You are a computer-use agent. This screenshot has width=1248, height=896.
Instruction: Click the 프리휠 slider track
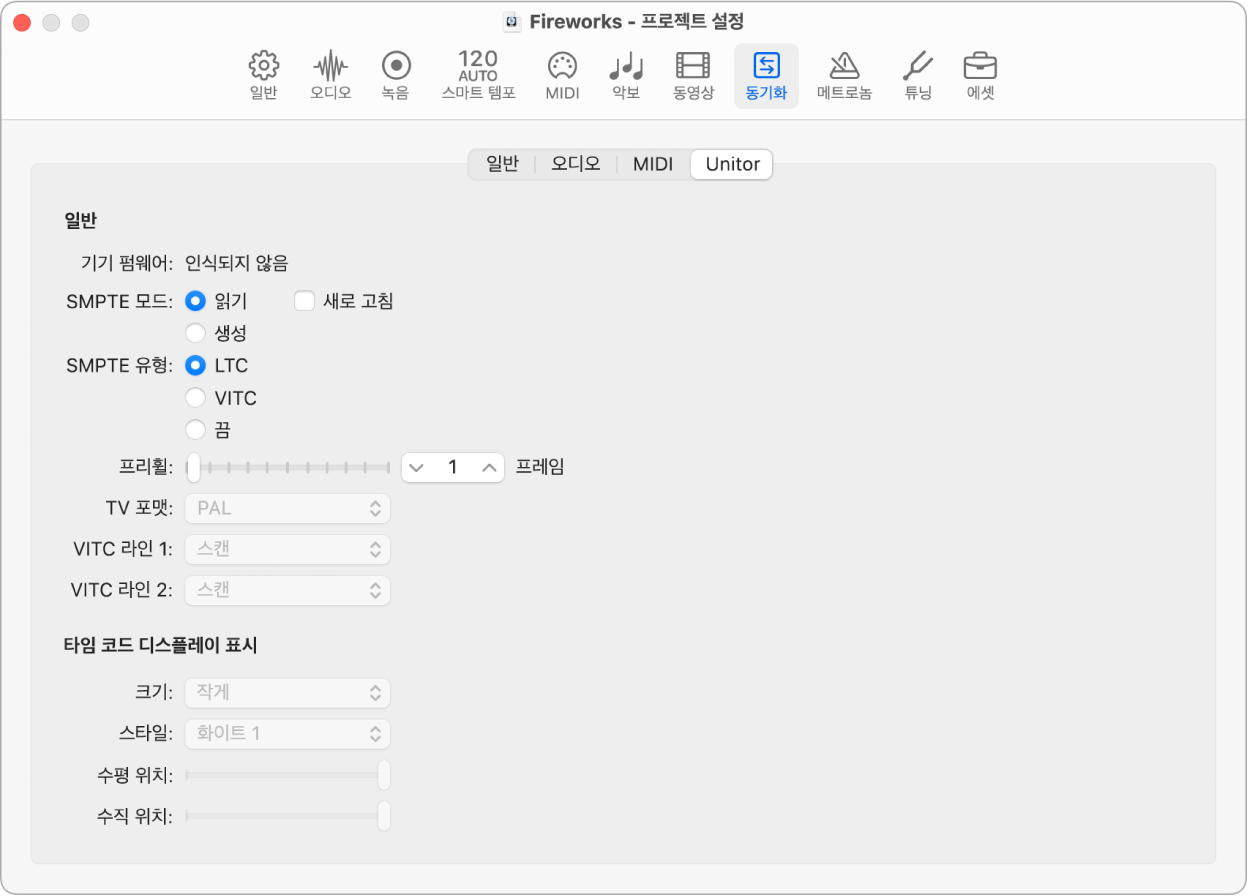(290, 467)
